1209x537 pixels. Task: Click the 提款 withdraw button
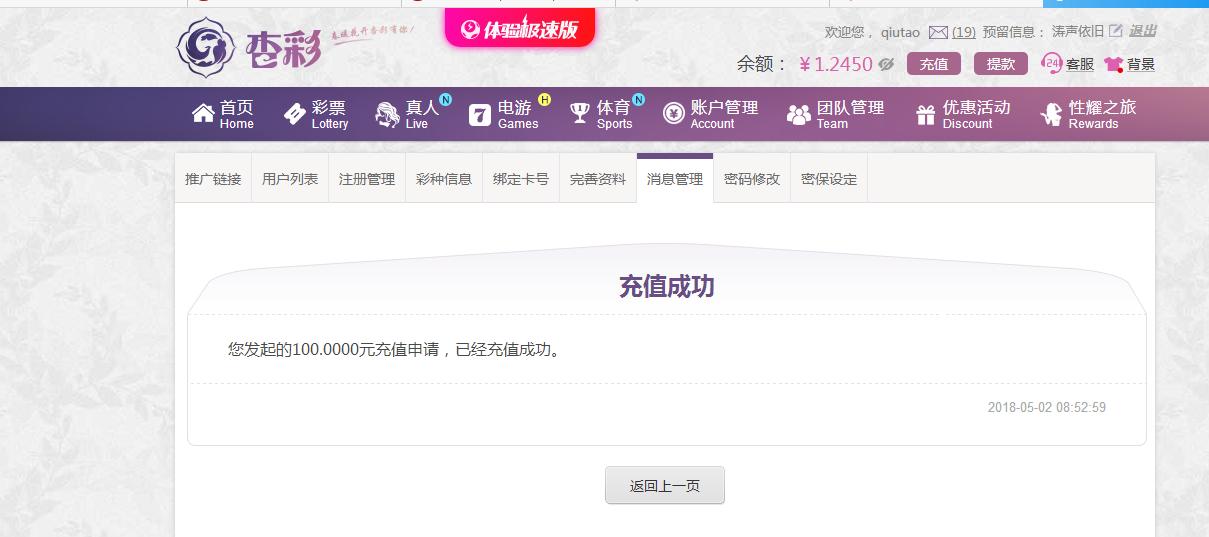click(1001, 64)
